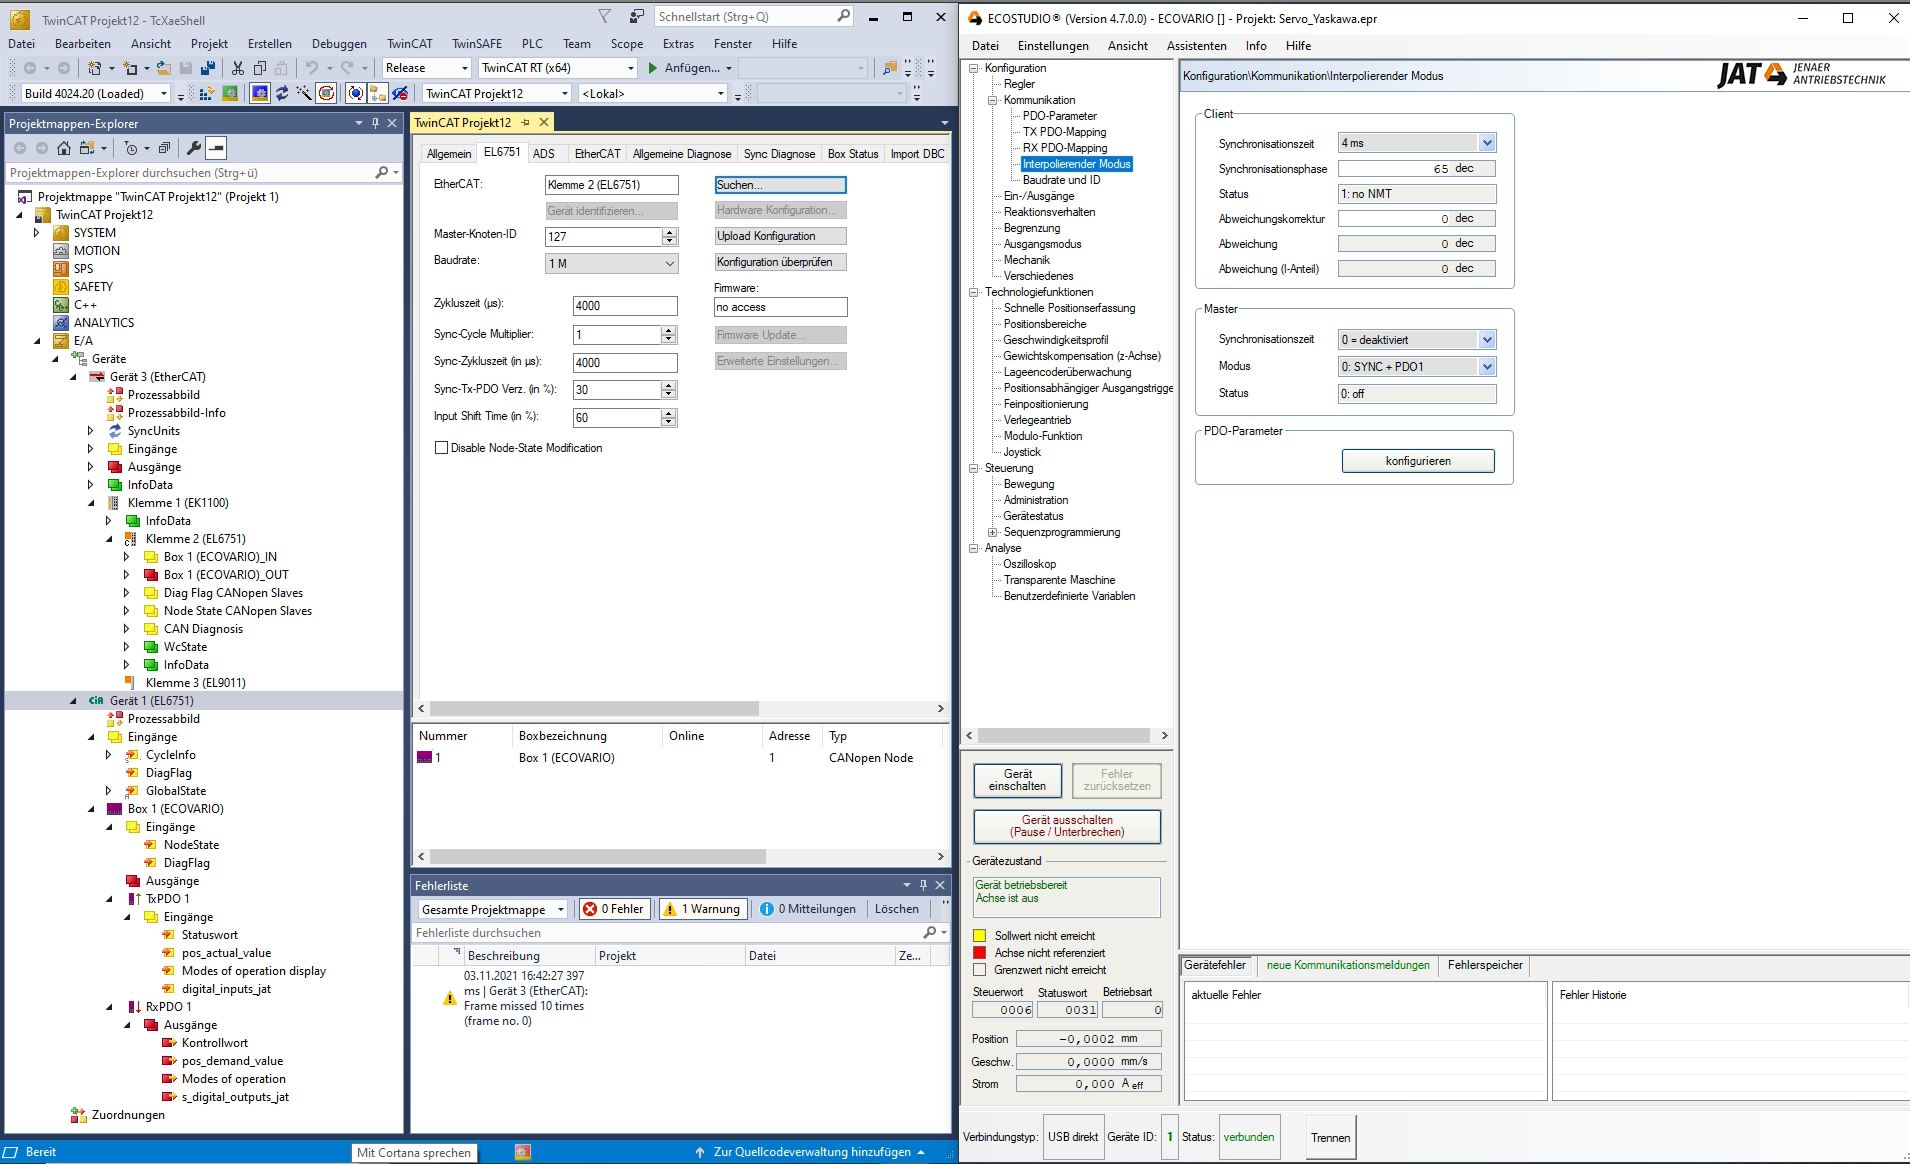Click the Open File folder icon

(164, 68)
